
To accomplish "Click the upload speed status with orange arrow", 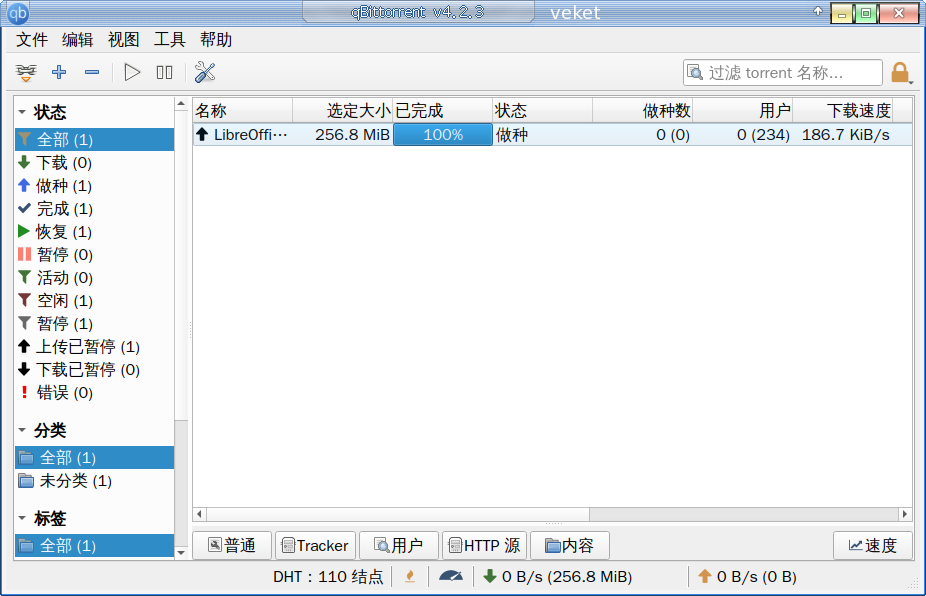I will (x=747, y=577).
